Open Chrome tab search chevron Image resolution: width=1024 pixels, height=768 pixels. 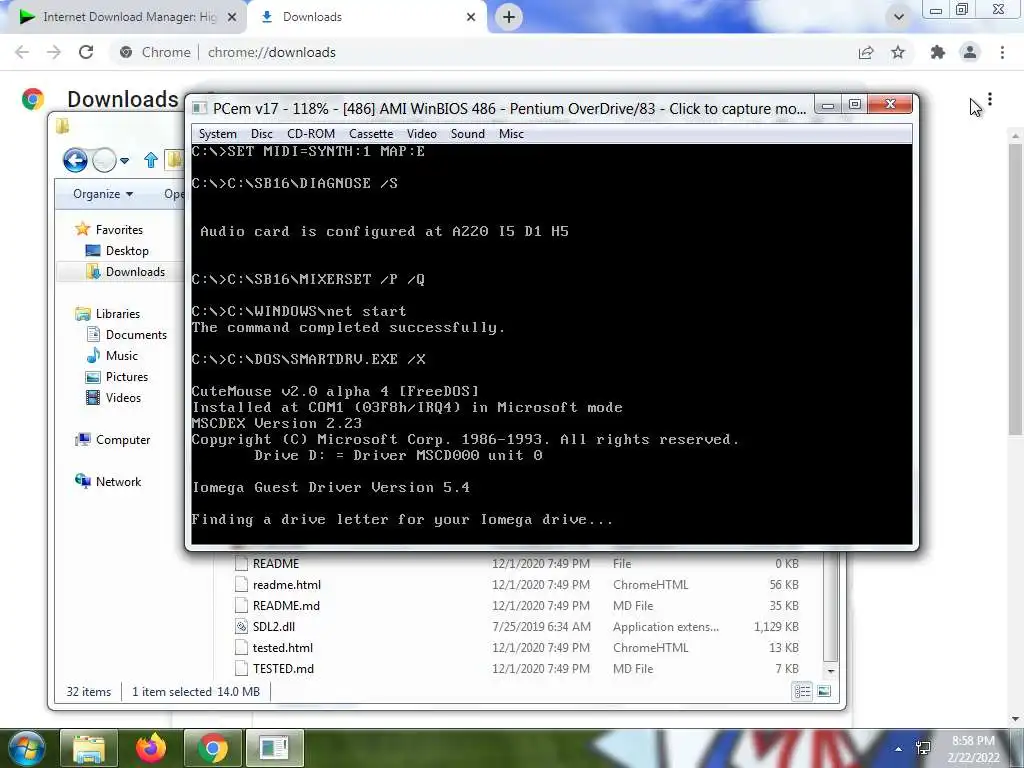pyautogui.click(x=899, y=17)
